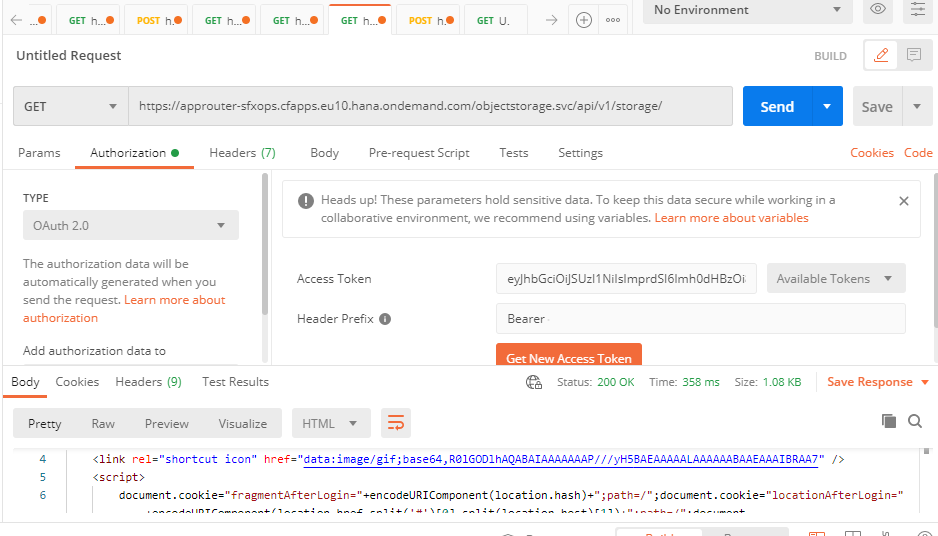Open the Save Response dropdown
938x536 pixels.
point(878,382)
